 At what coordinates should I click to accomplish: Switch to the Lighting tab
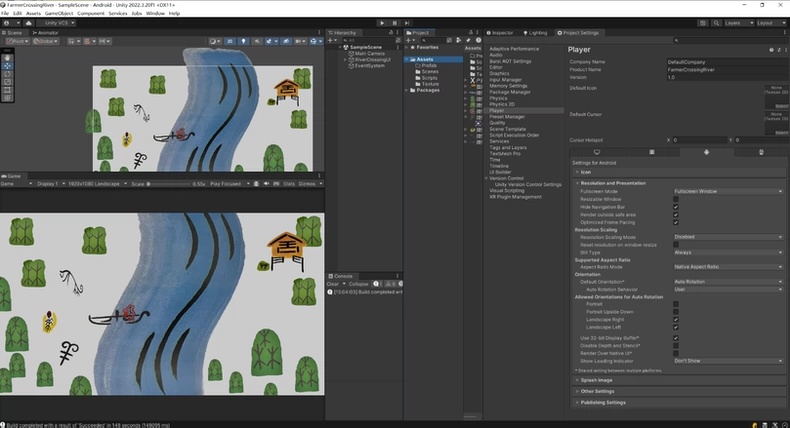pos(535,33)
